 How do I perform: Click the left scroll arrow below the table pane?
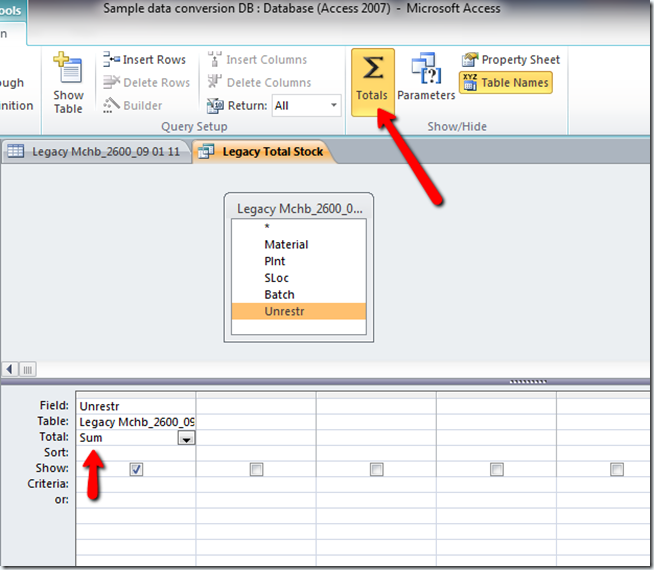point(10,369)
